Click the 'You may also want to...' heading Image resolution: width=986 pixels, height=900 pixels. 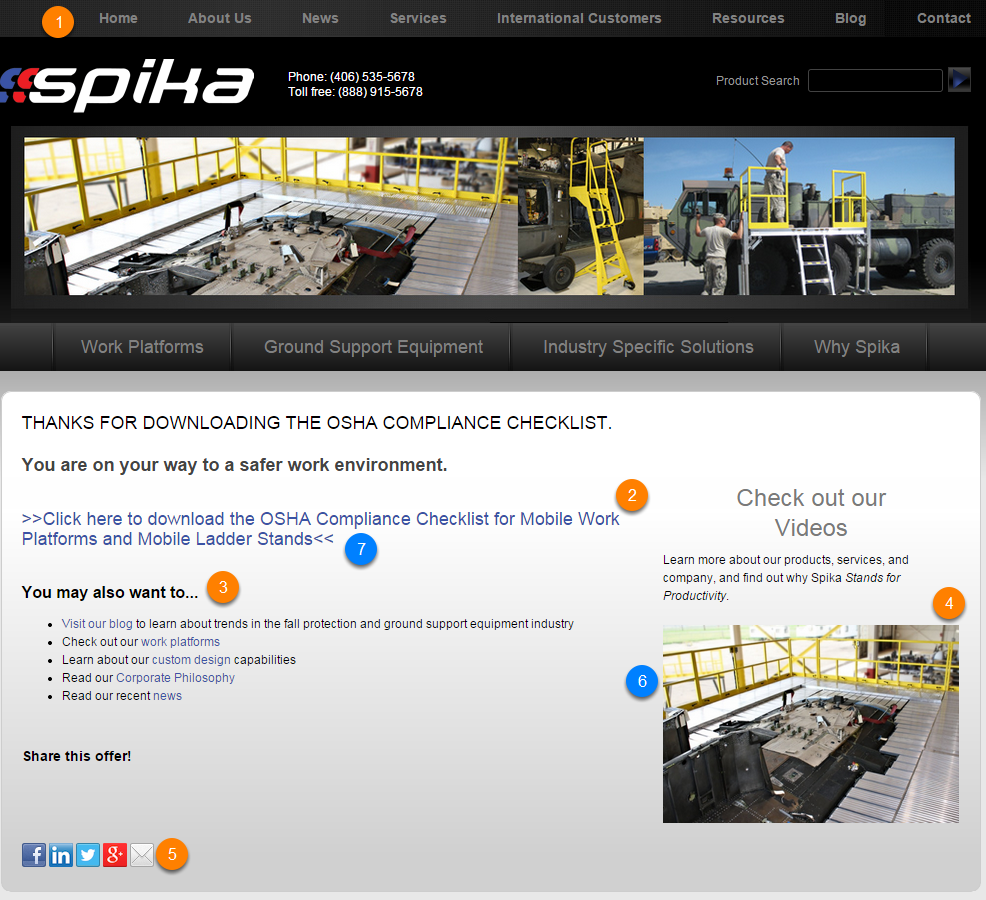(x=110, y=592)
